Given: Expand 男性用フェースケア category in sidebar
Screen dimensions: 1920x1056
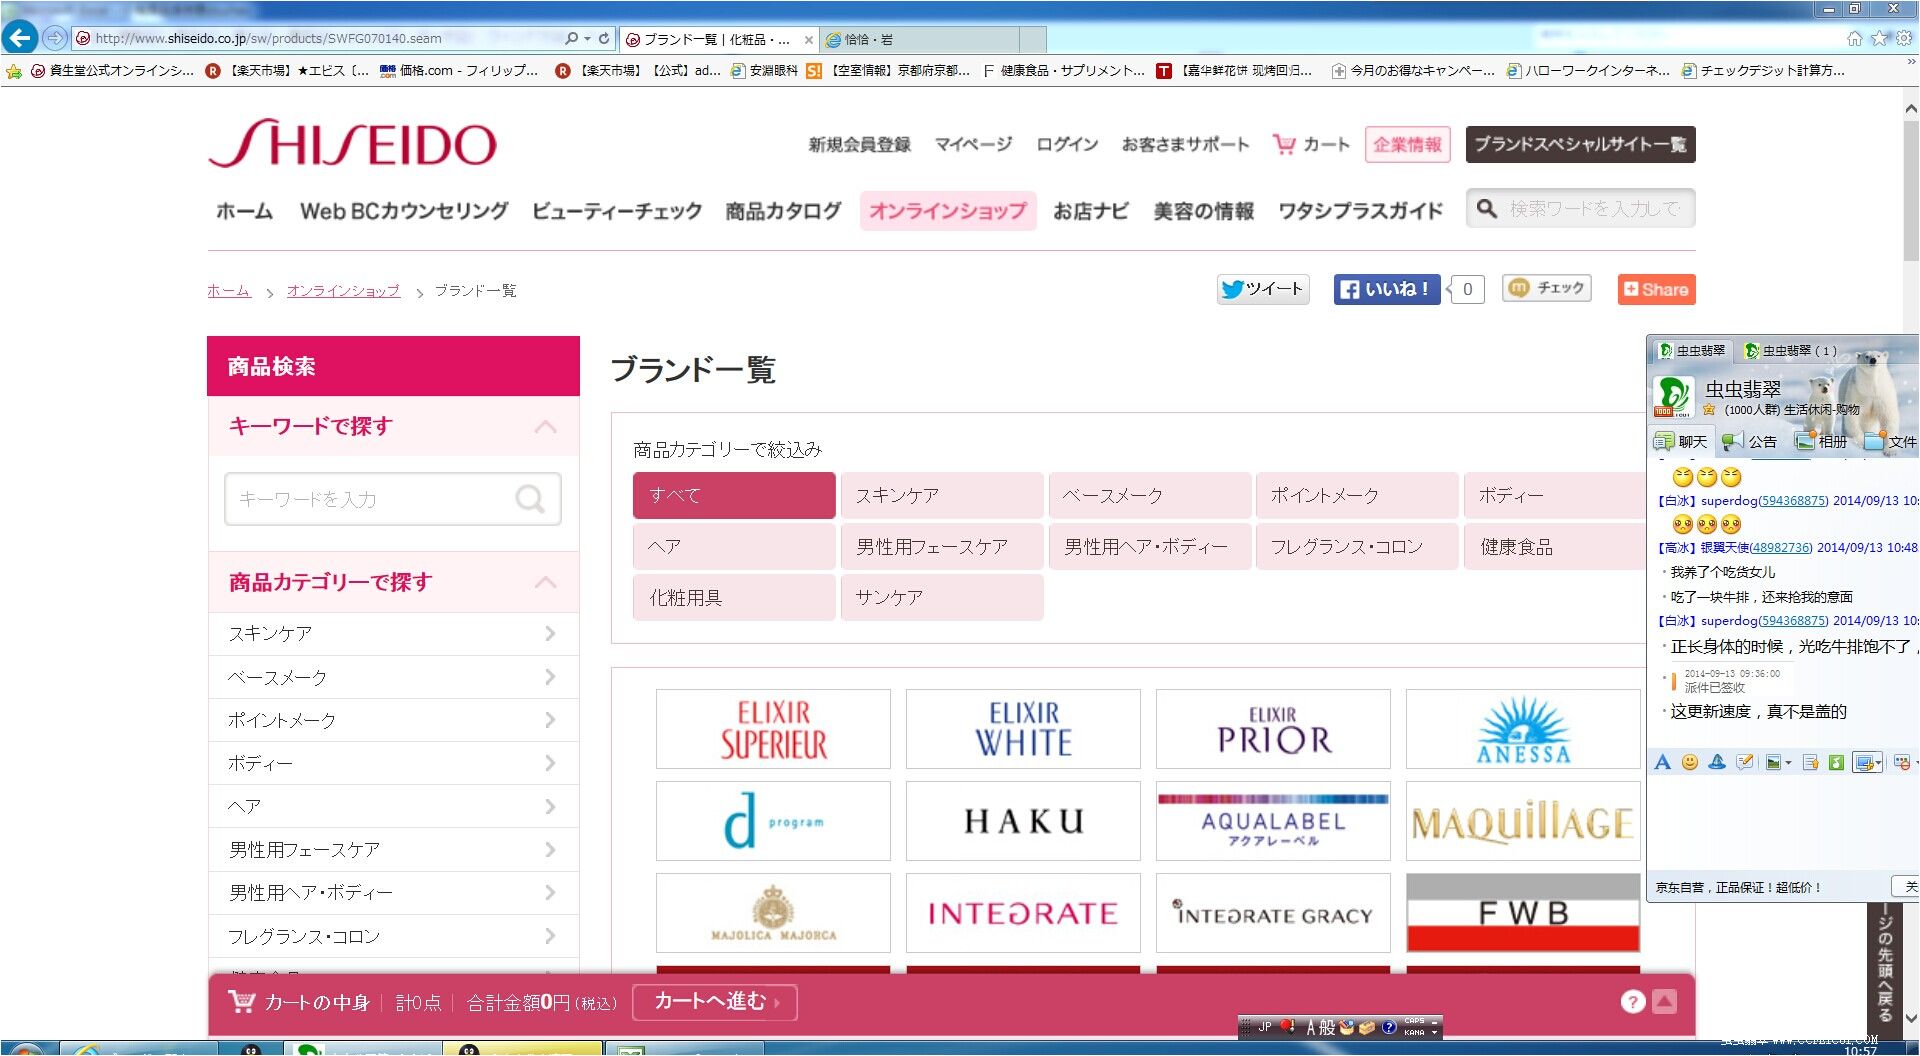Looking at the screenshot, I should coord(393,849).
